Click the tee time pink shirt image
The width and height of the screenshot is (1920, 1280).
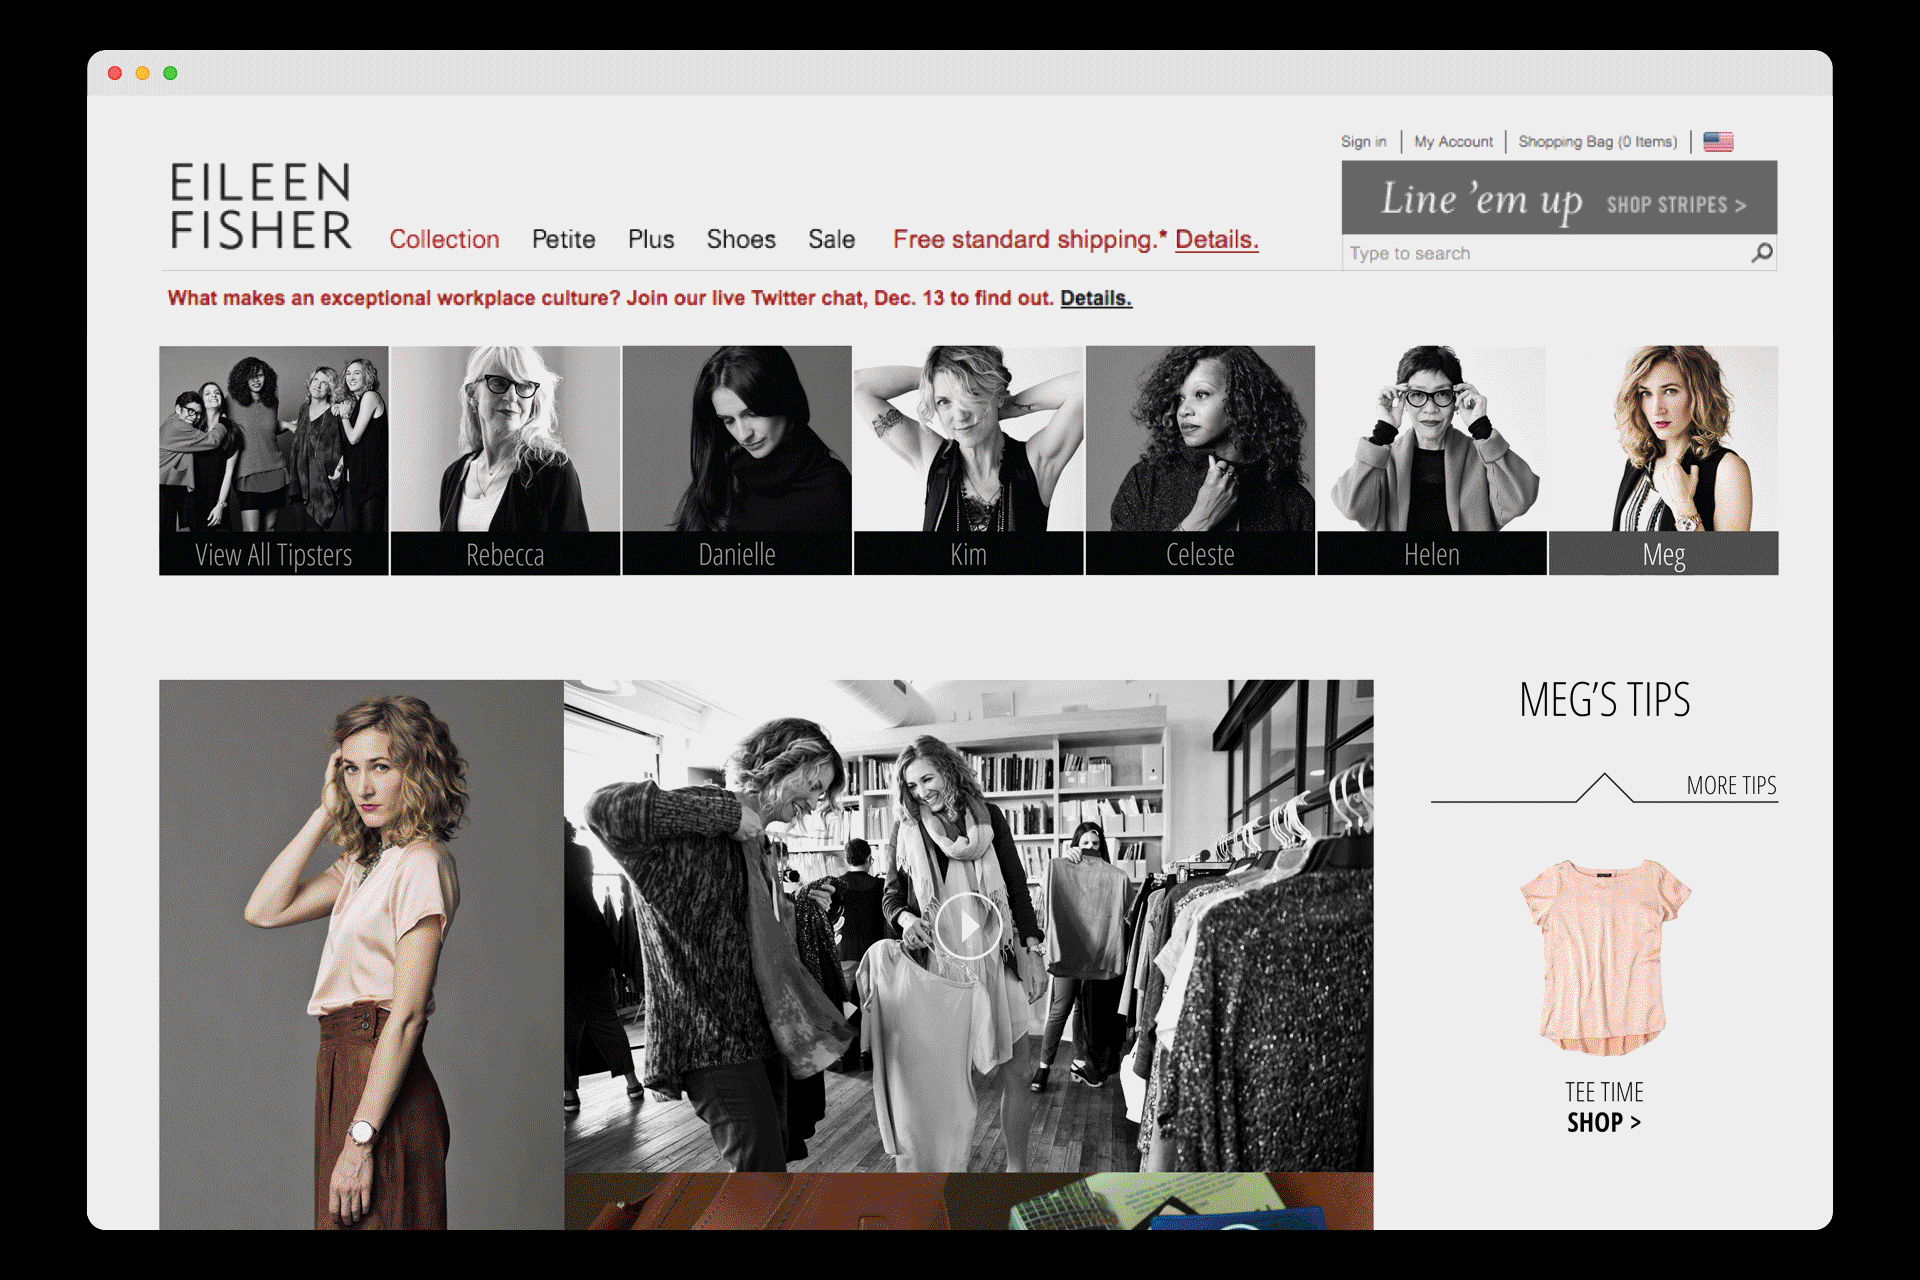1604,957
